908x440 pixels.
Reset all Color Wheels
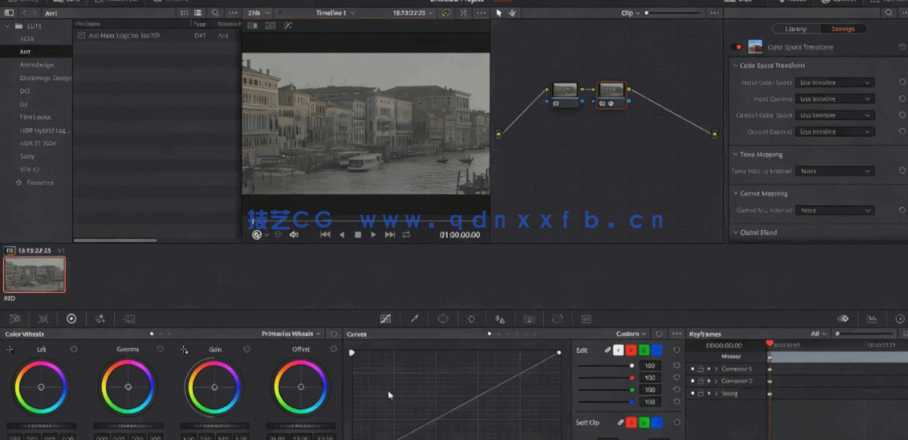[334, 334]
